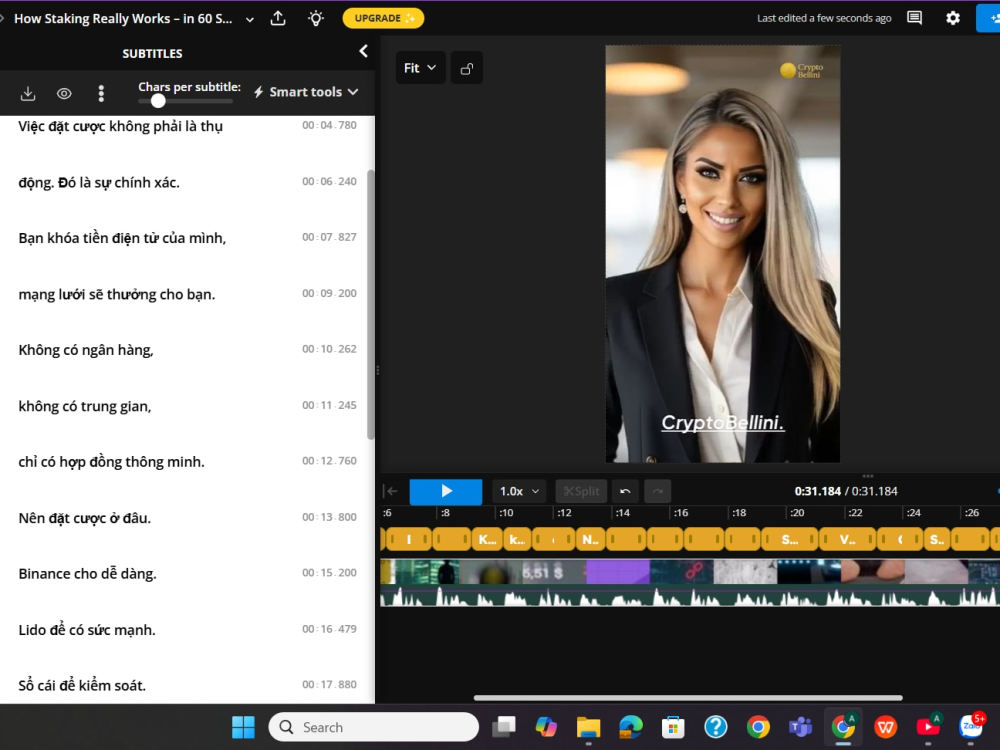This screenshot has height=750, width=1000.
Task: Open the comments icon in top bar
Action: coord(914,18)
